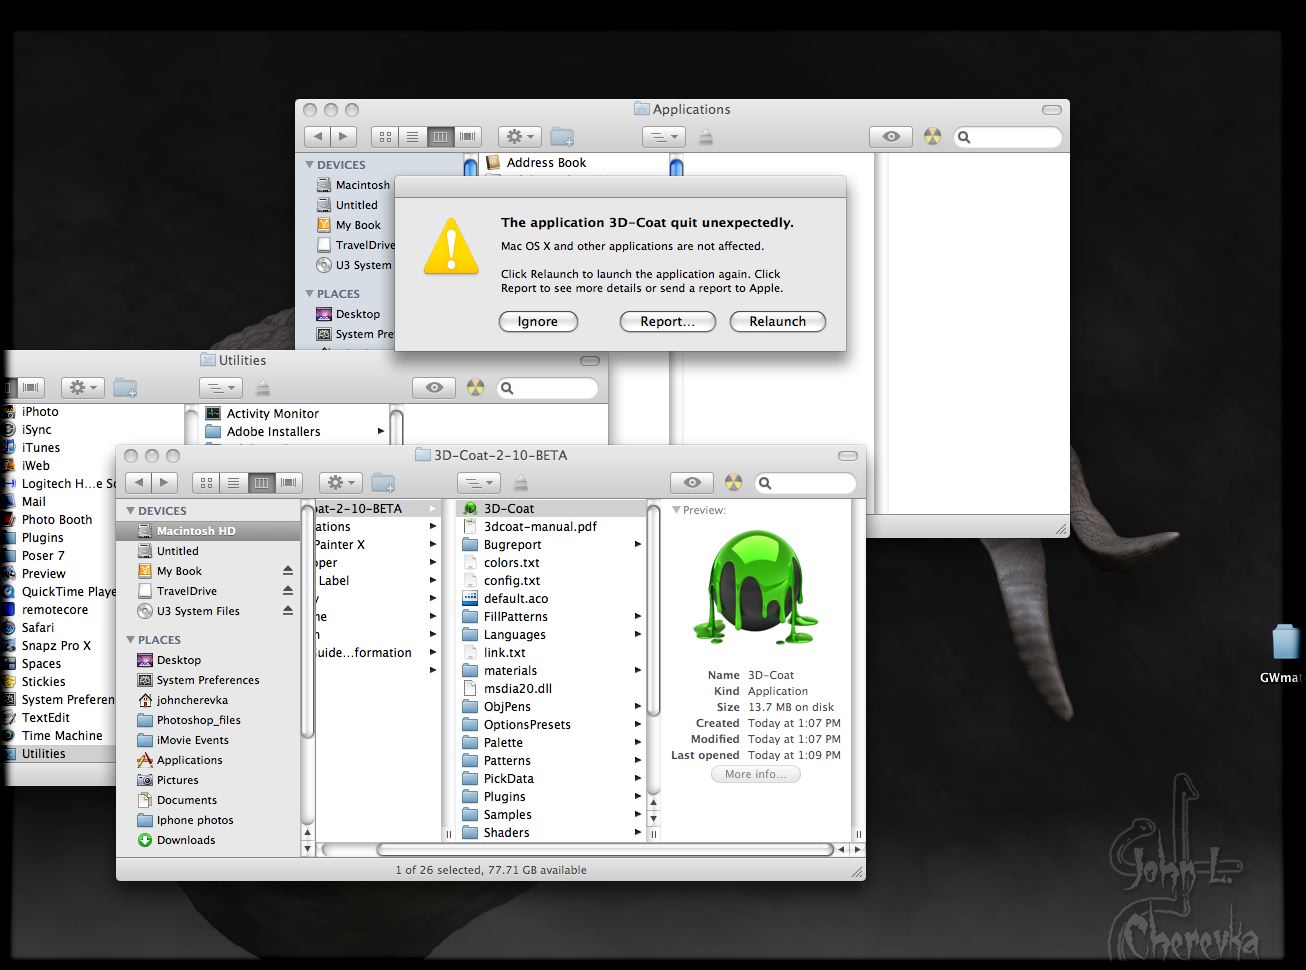The width and height of the screenshot is (1306, 970).
Task: Select Macintosh HD in 3D-Coat-2-10-BETA sidebar
Action: (208, 531)
